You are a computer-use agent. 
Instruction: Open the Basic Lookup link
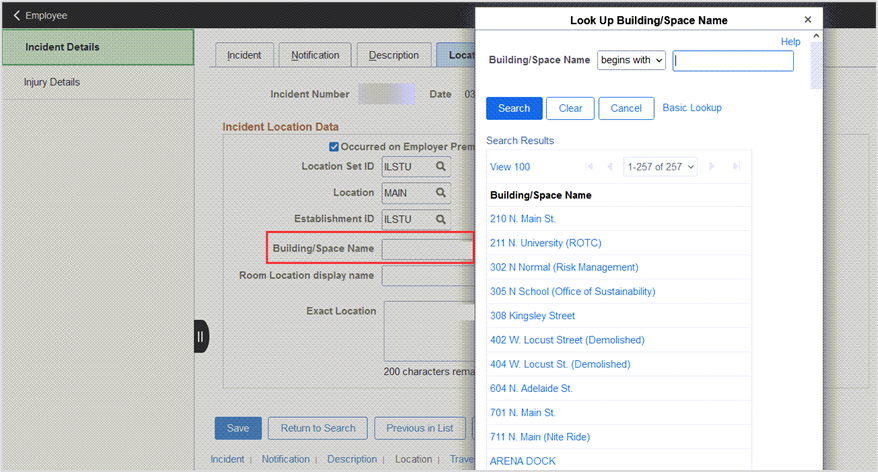click(x=692, y=108)
